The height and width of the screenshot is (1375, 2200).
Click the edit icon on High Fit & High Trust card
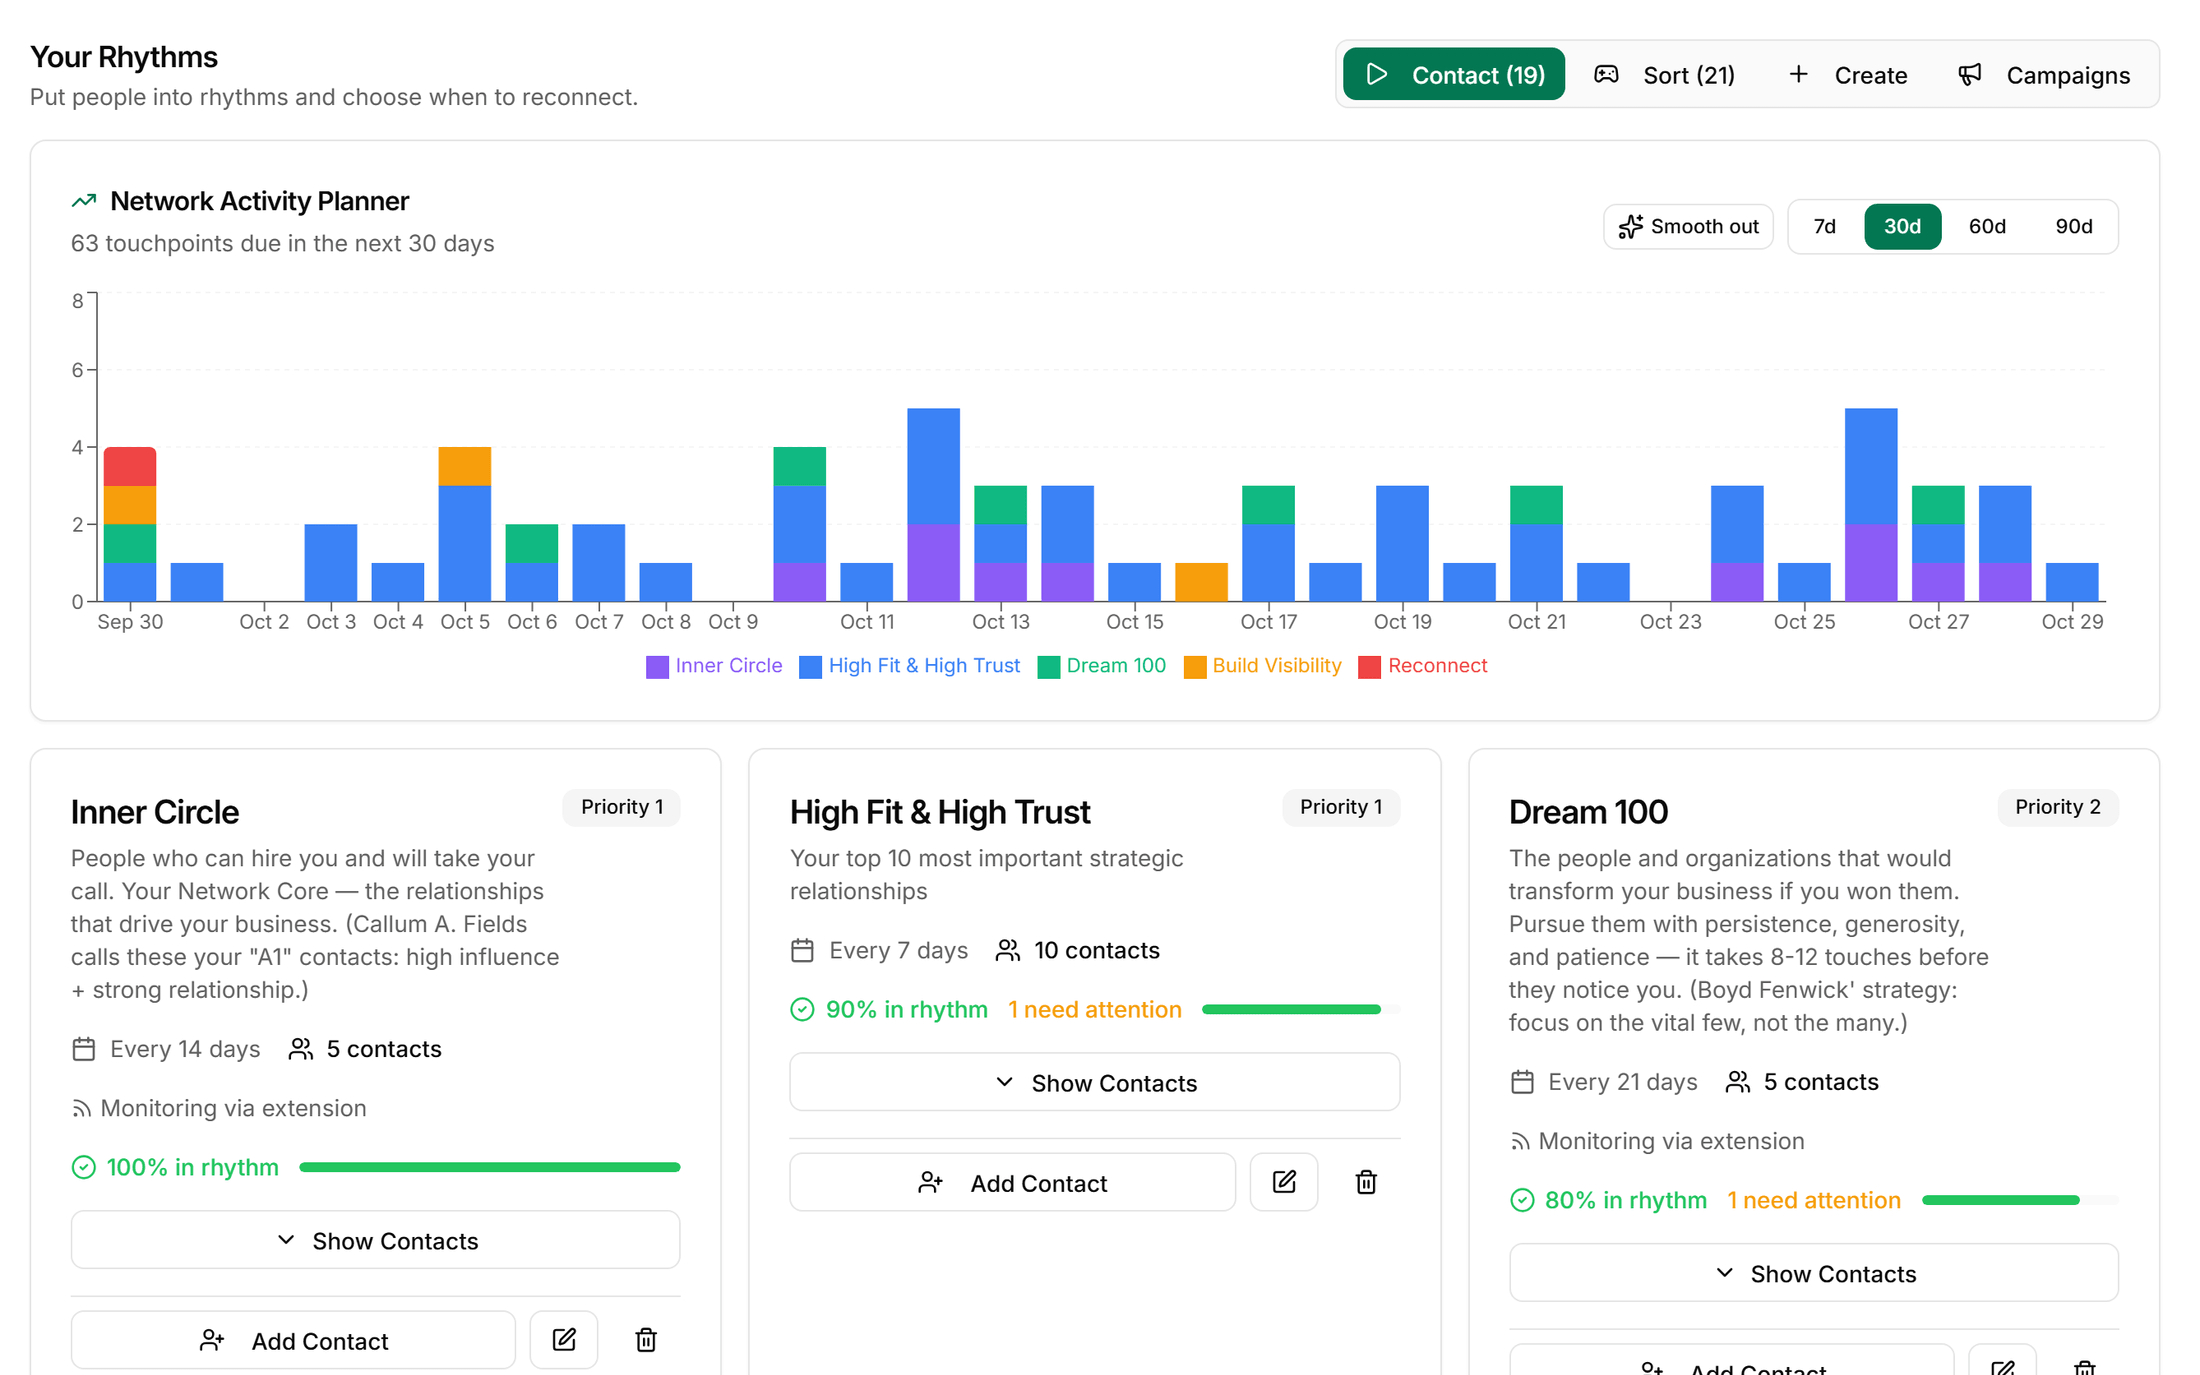(x=1284, y=1182)
